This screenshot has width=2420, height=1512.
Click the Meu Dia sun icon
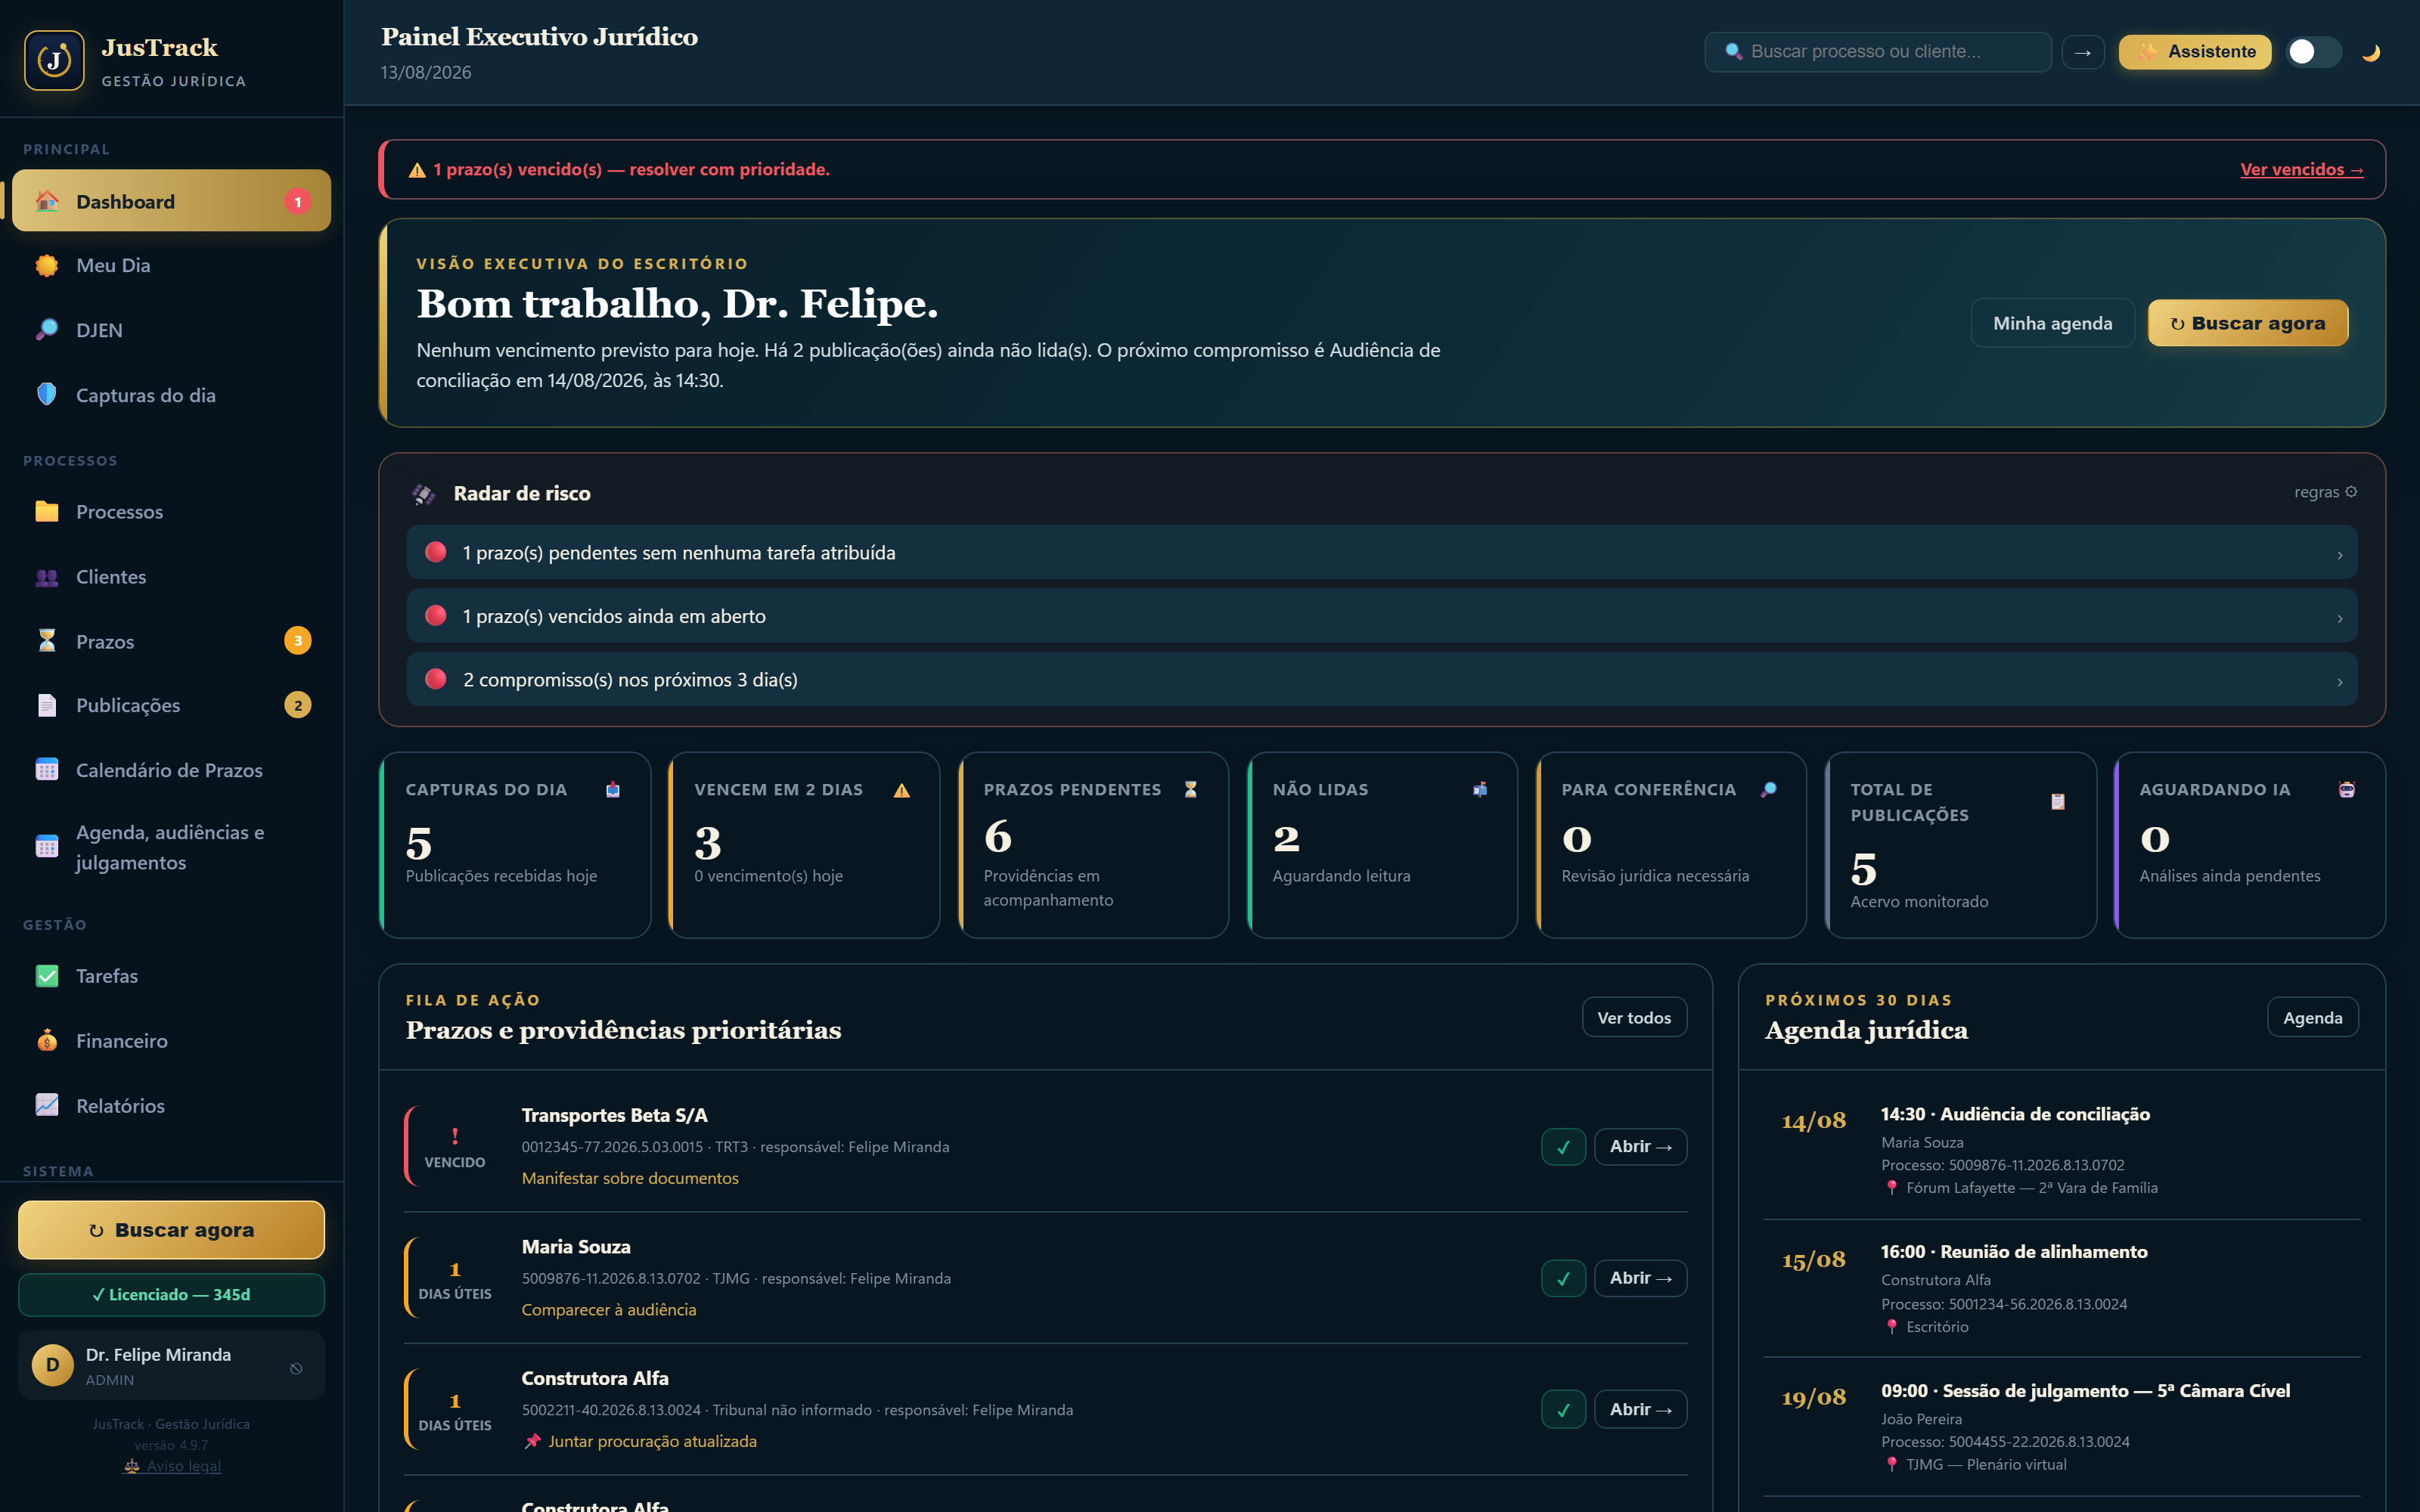tap(47, 265)
